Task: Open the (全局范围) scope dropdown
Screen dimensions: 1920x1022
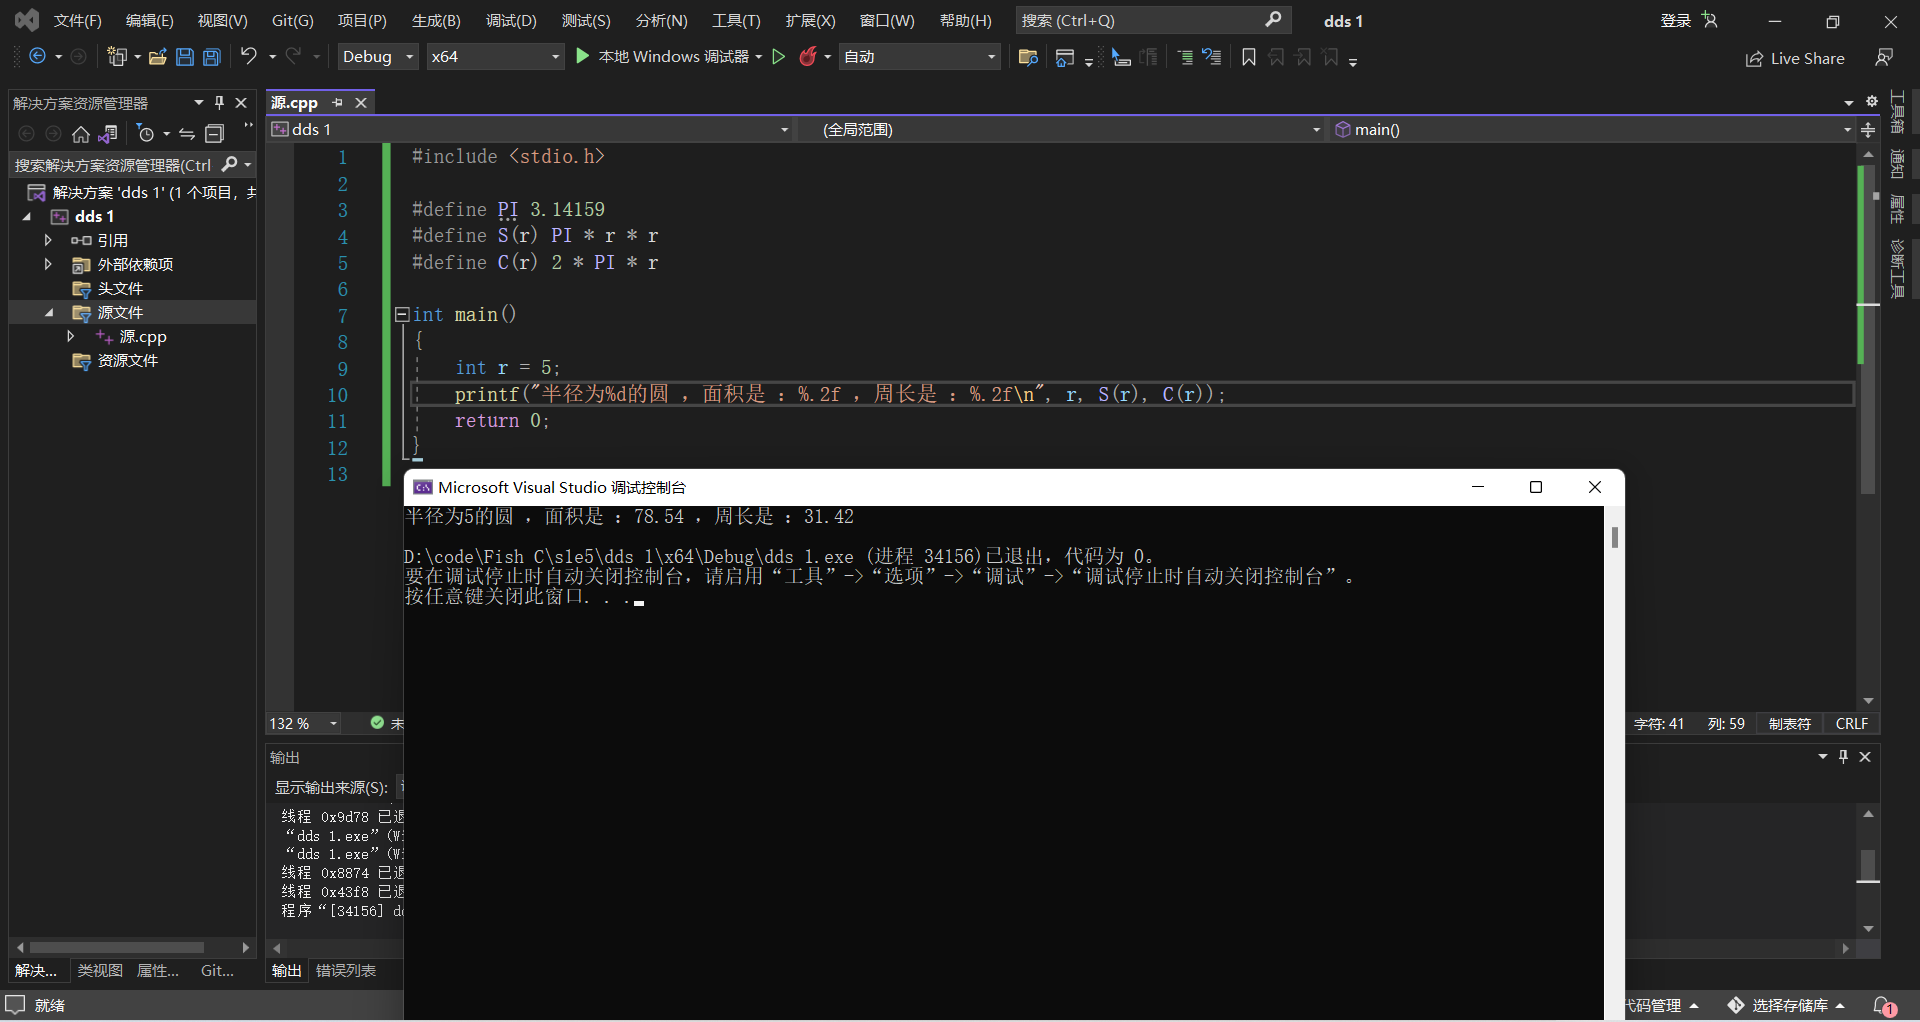Action: [x=1062, y=130]
